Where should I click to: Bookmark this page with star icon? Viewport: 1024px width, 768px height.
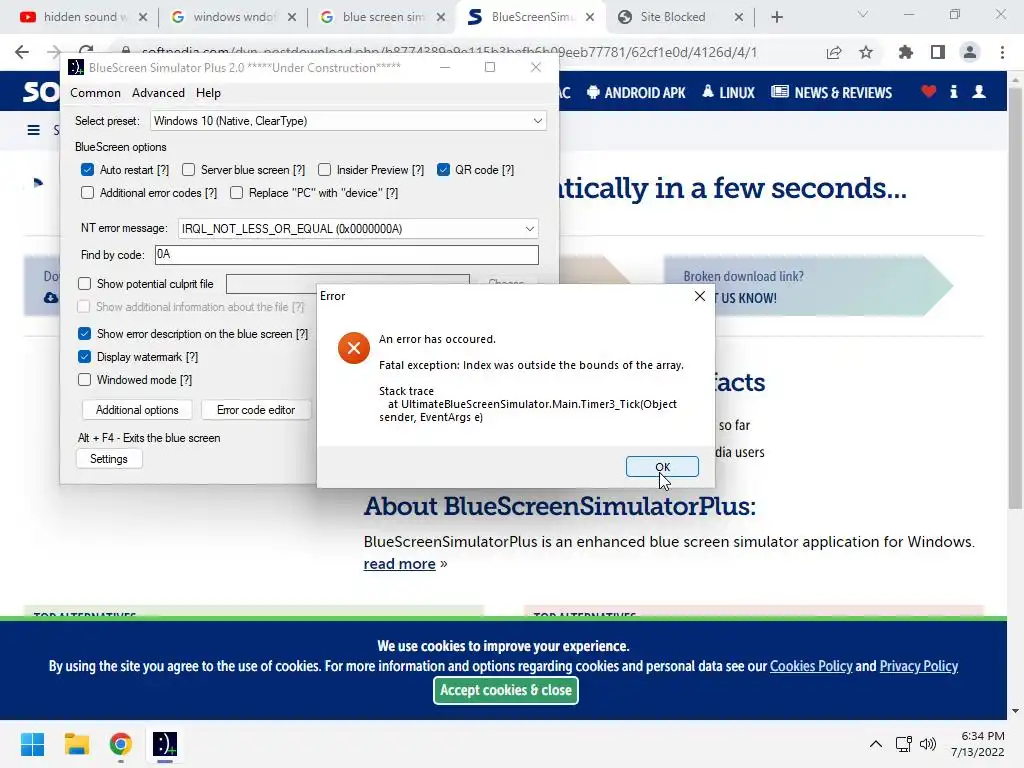click(x=866, y=53)
